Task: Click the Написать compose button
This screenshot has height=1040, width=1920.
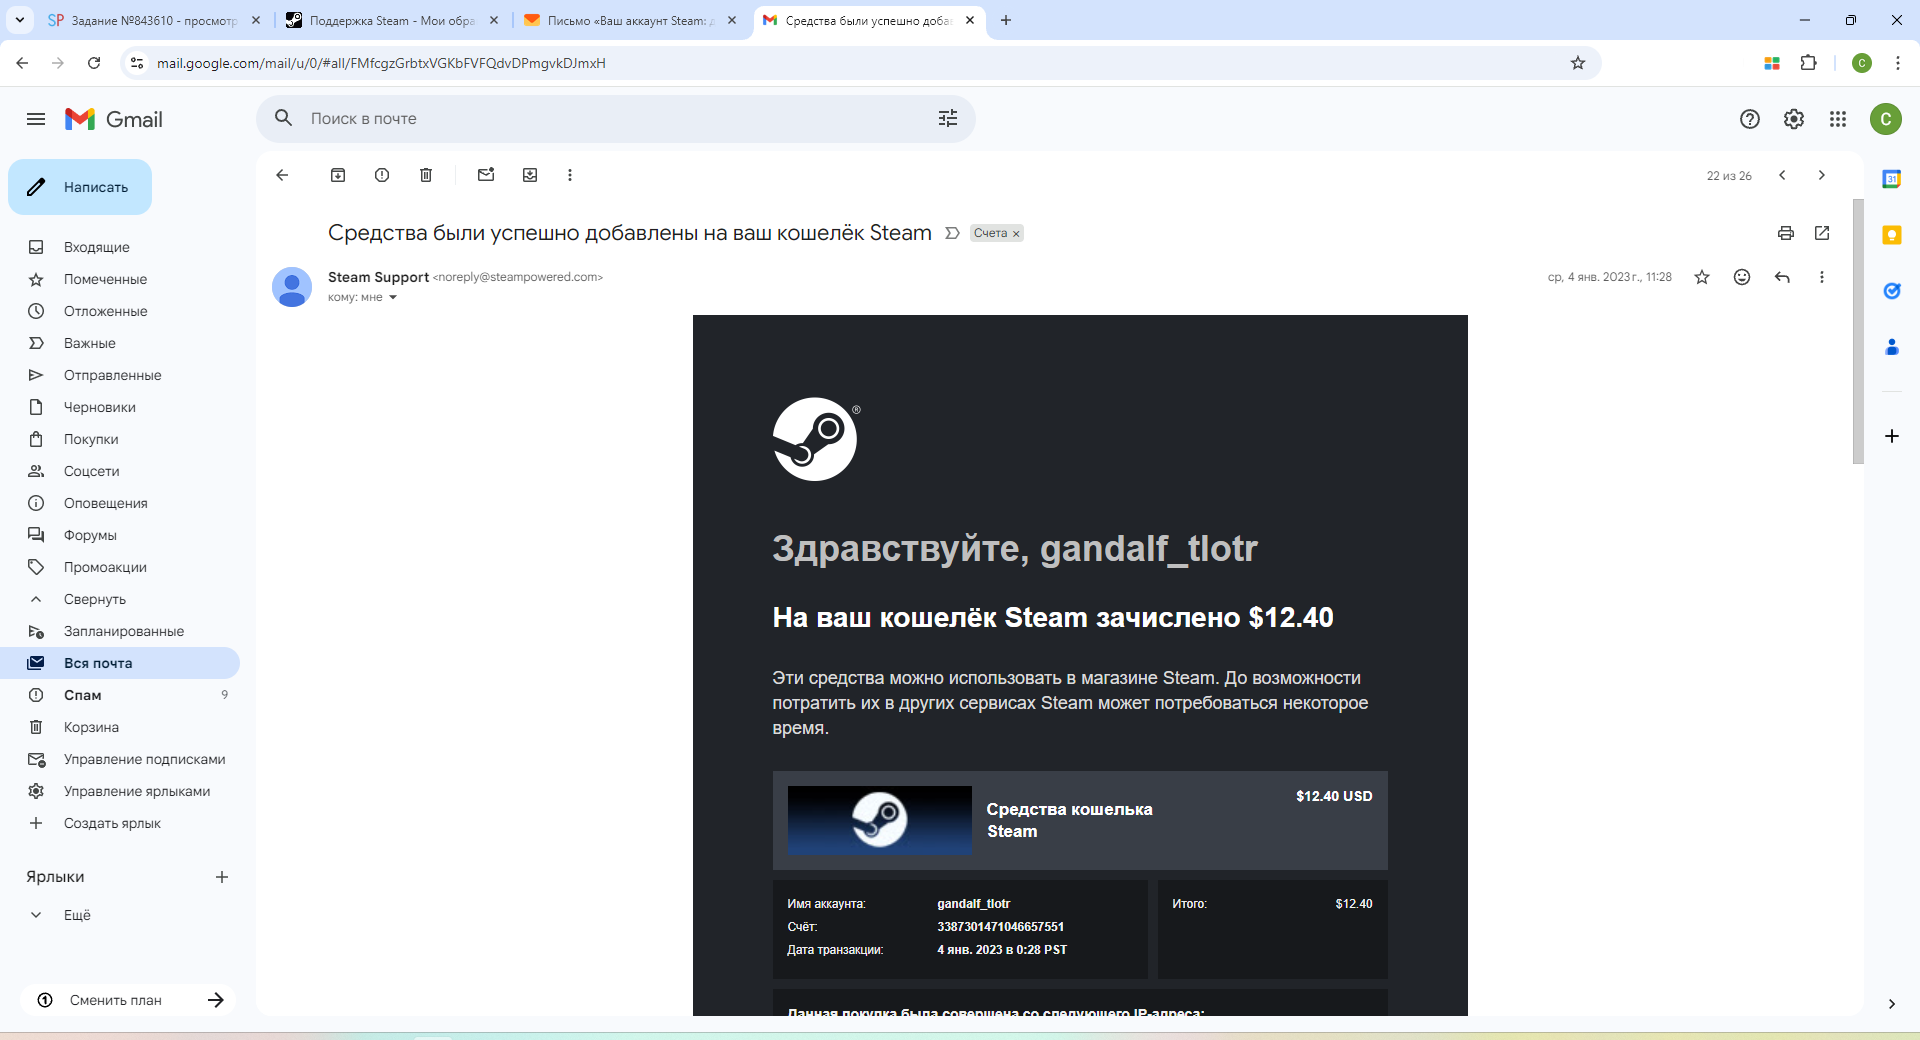Action: [x=80, y=187]
